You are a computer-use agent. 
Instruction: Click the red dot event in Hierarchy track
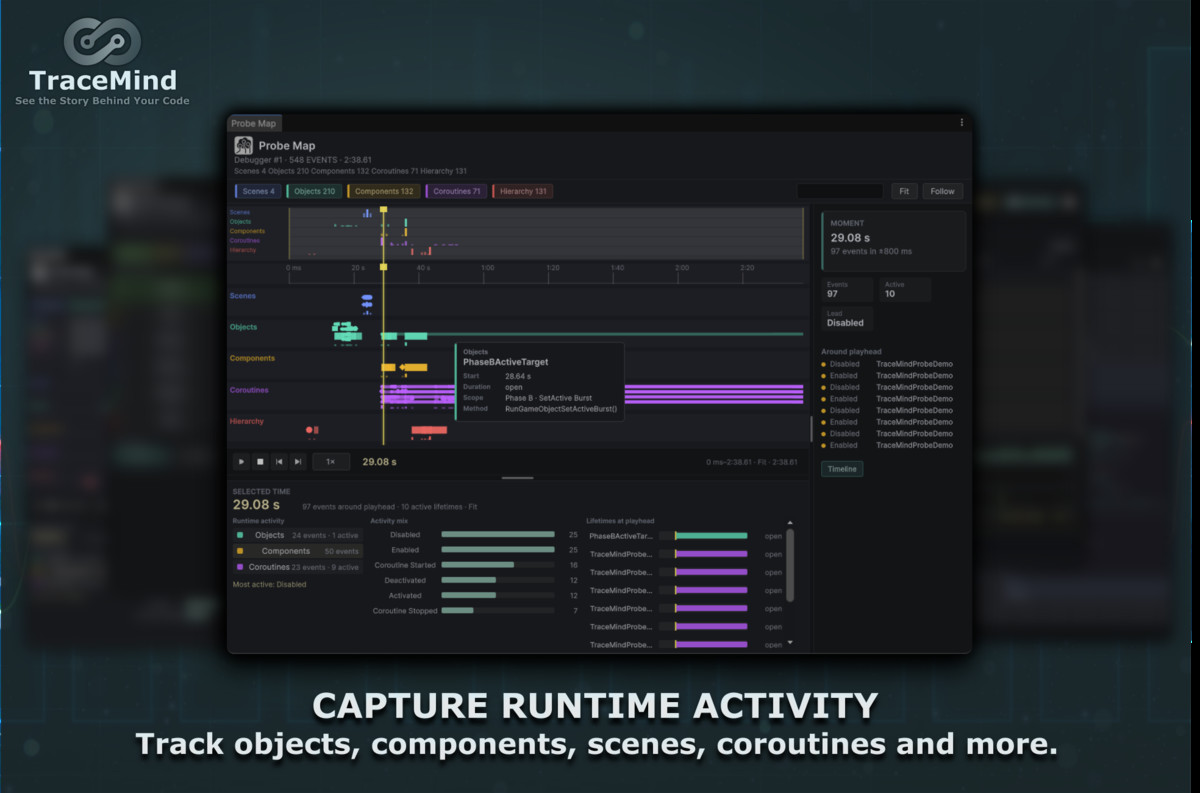[309, 430]
